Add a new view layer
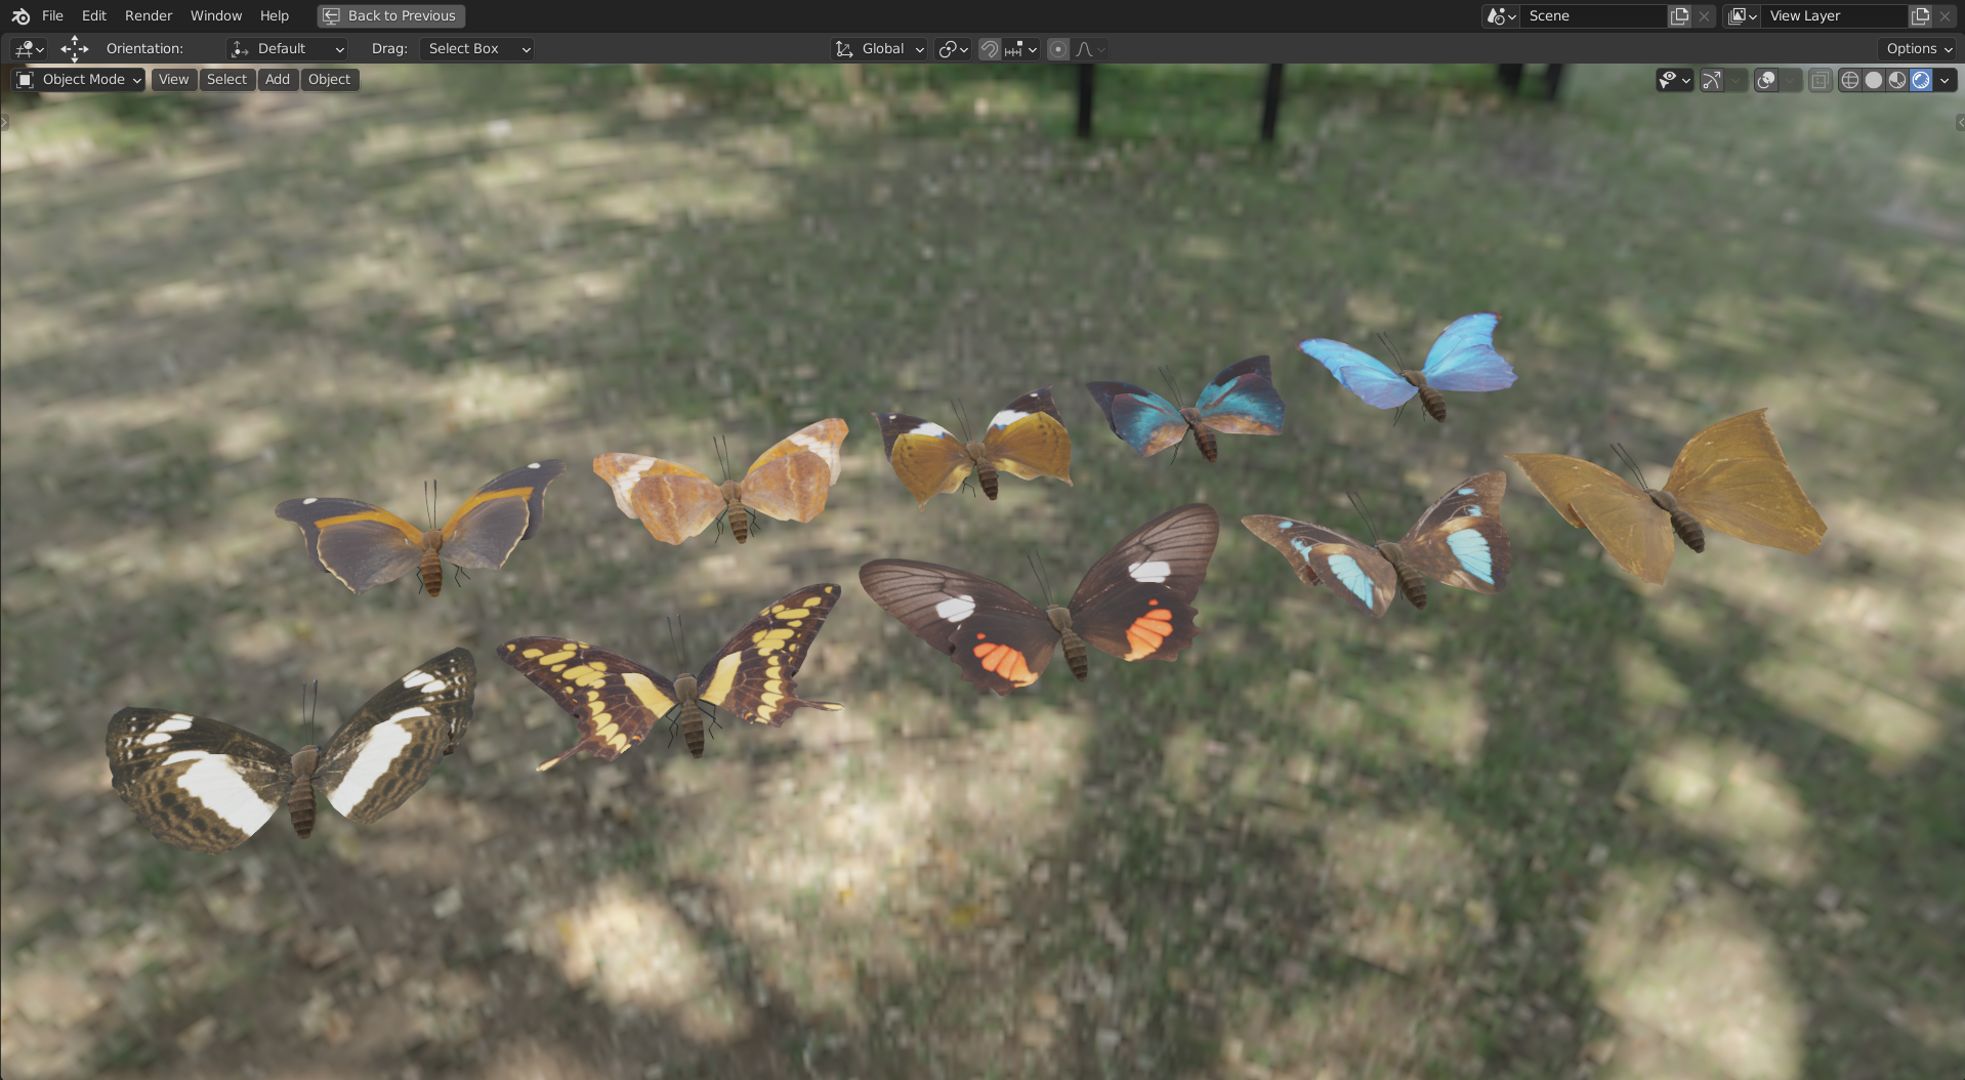 [1919, 16]
